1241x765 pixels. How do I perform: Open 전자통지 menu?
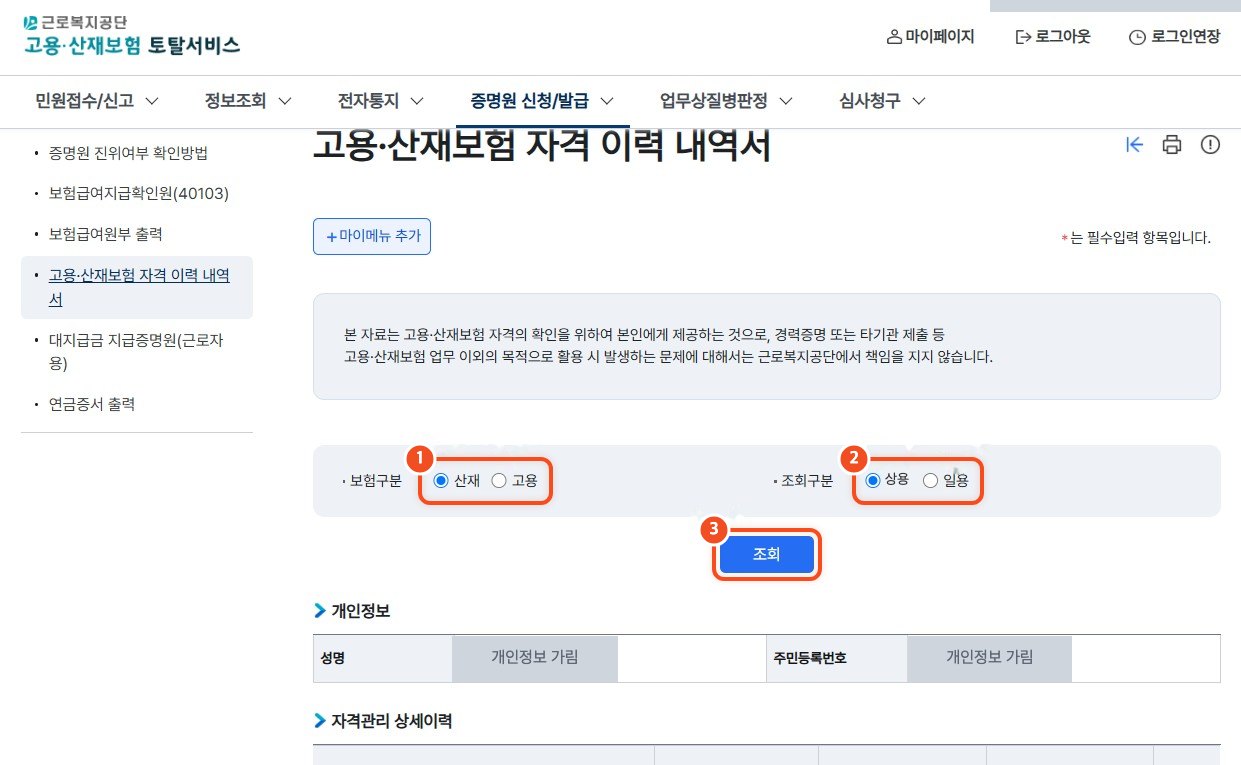click(381, 101)
